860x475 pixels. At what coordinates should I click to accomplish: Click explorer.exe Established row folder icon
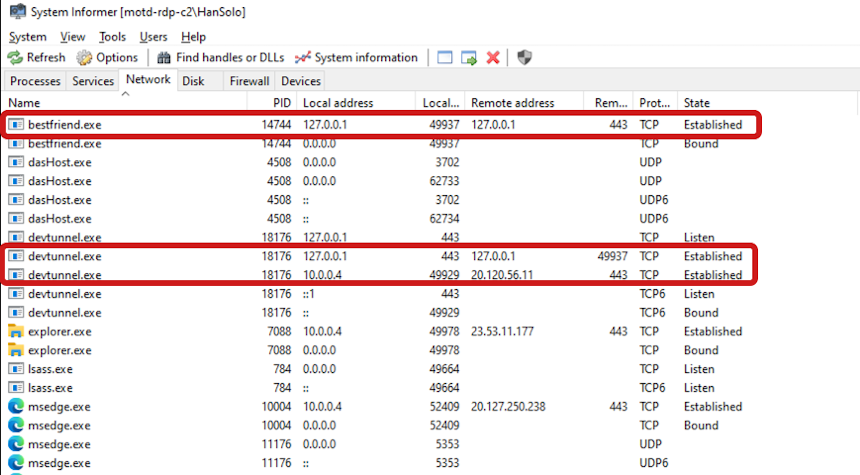coord(16,331)
